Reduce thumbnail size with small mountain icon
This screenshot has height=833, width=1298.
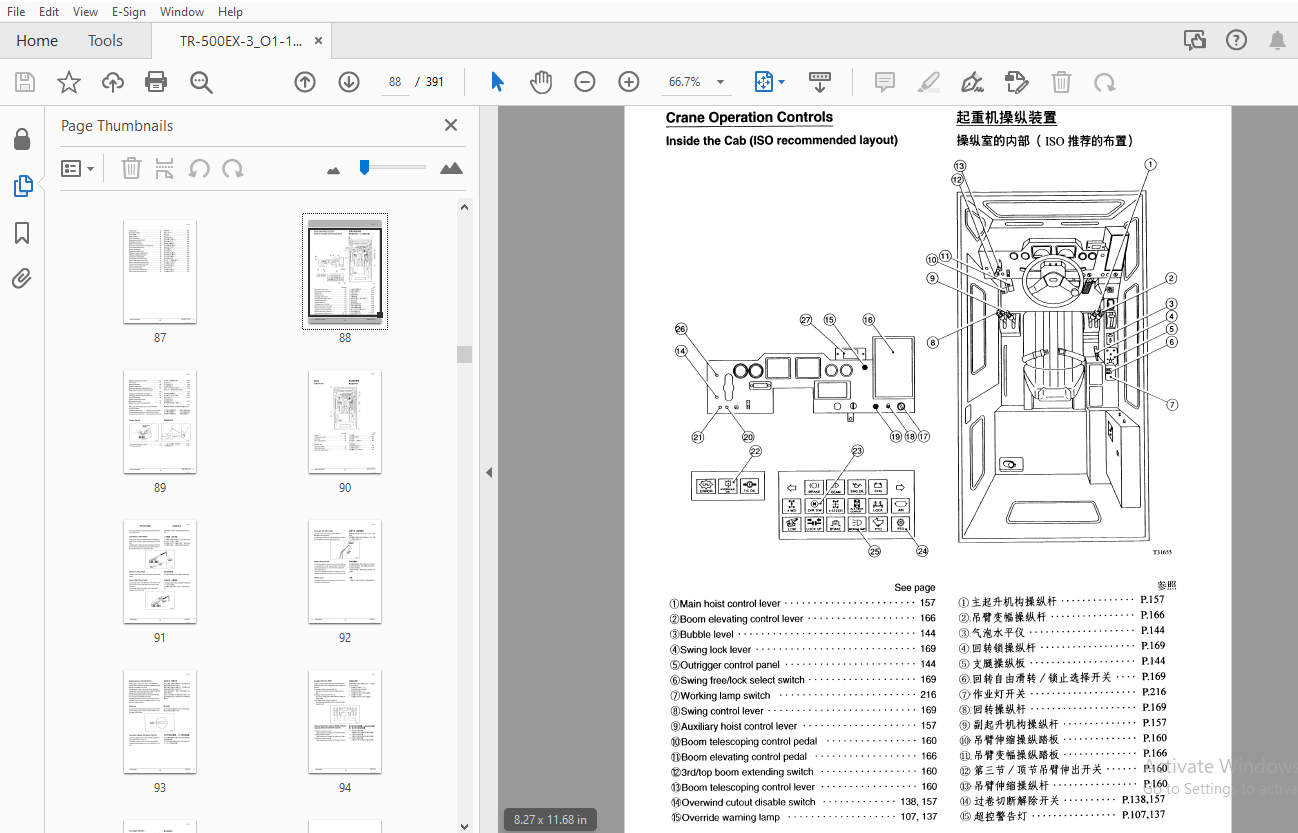coord(333,170)
